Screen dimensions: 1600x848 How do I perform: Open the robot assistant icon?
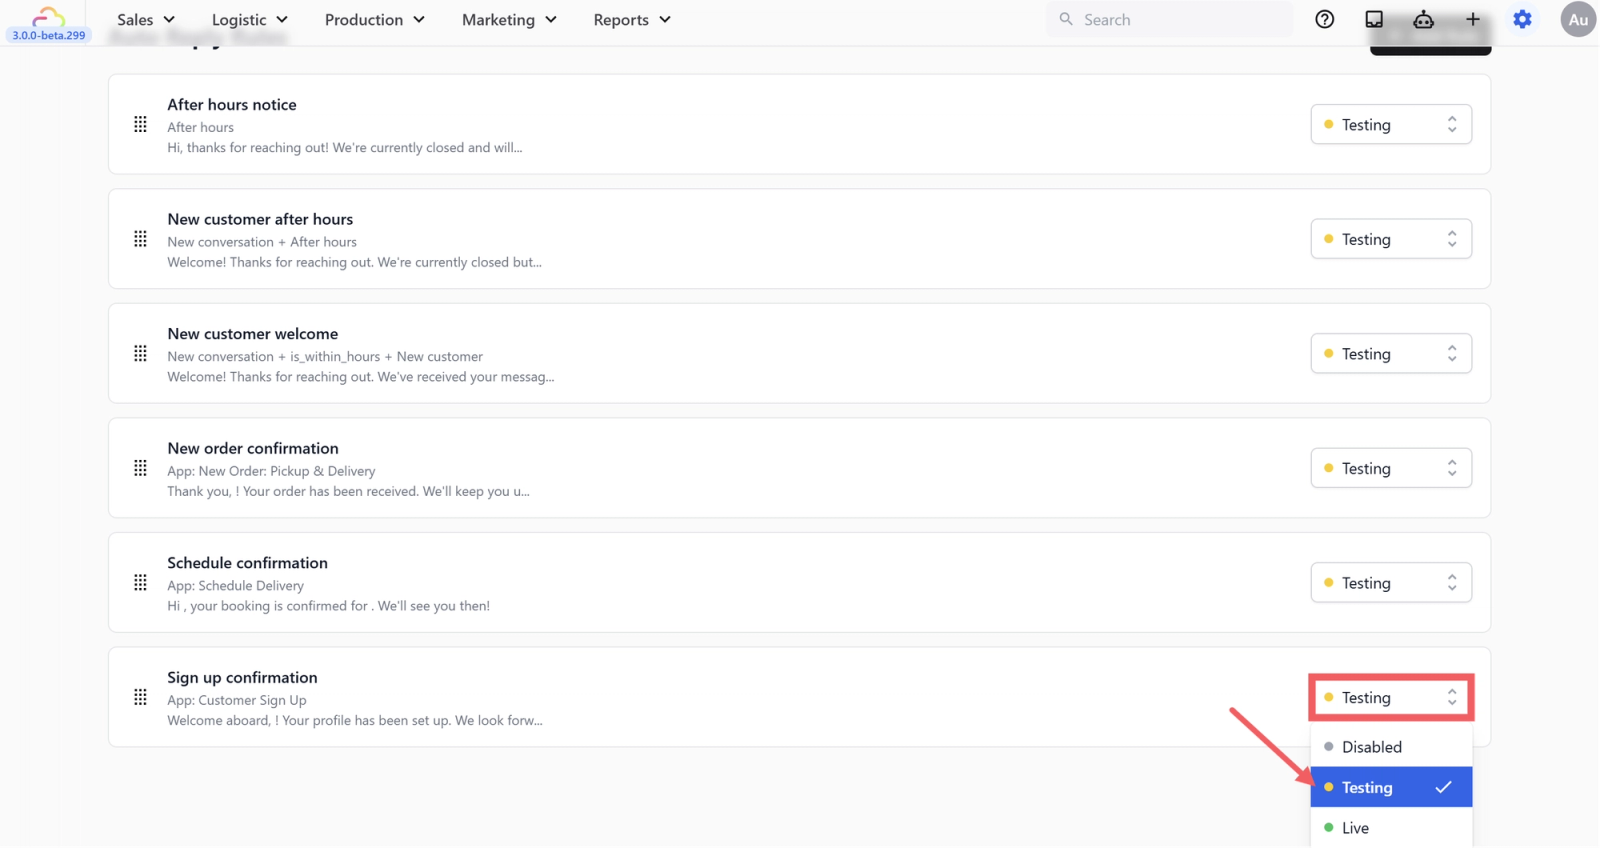point(1423,19)
